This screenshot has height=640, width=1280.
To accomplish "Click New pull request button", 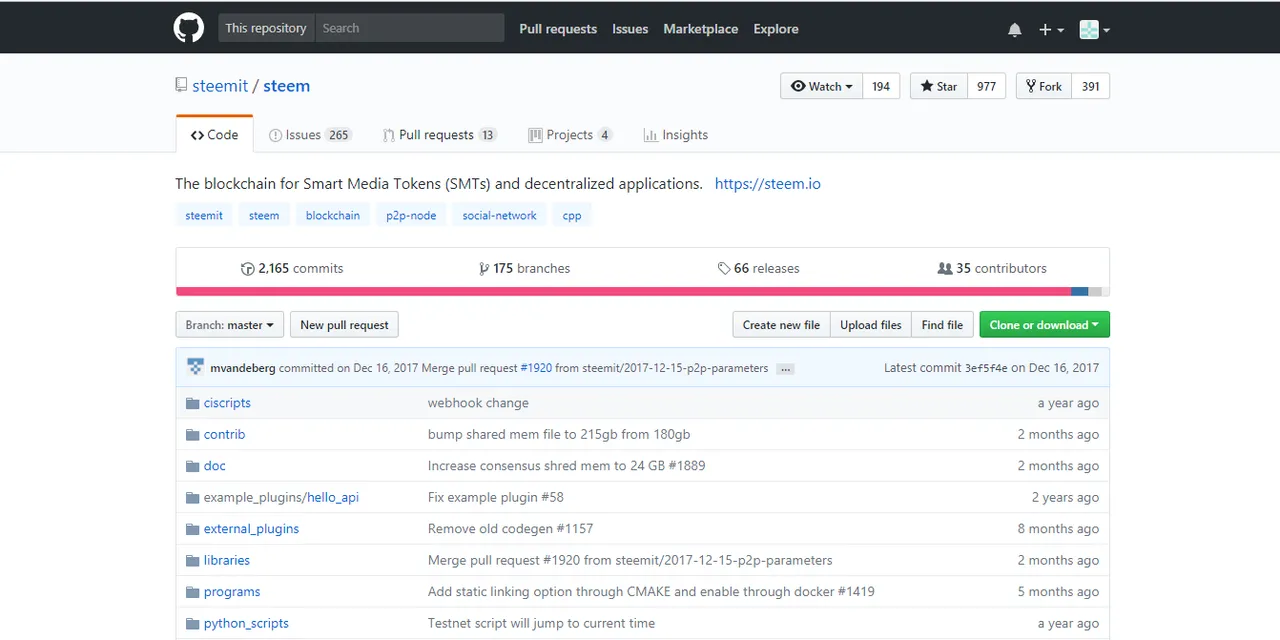I will (x=344, y=325).
